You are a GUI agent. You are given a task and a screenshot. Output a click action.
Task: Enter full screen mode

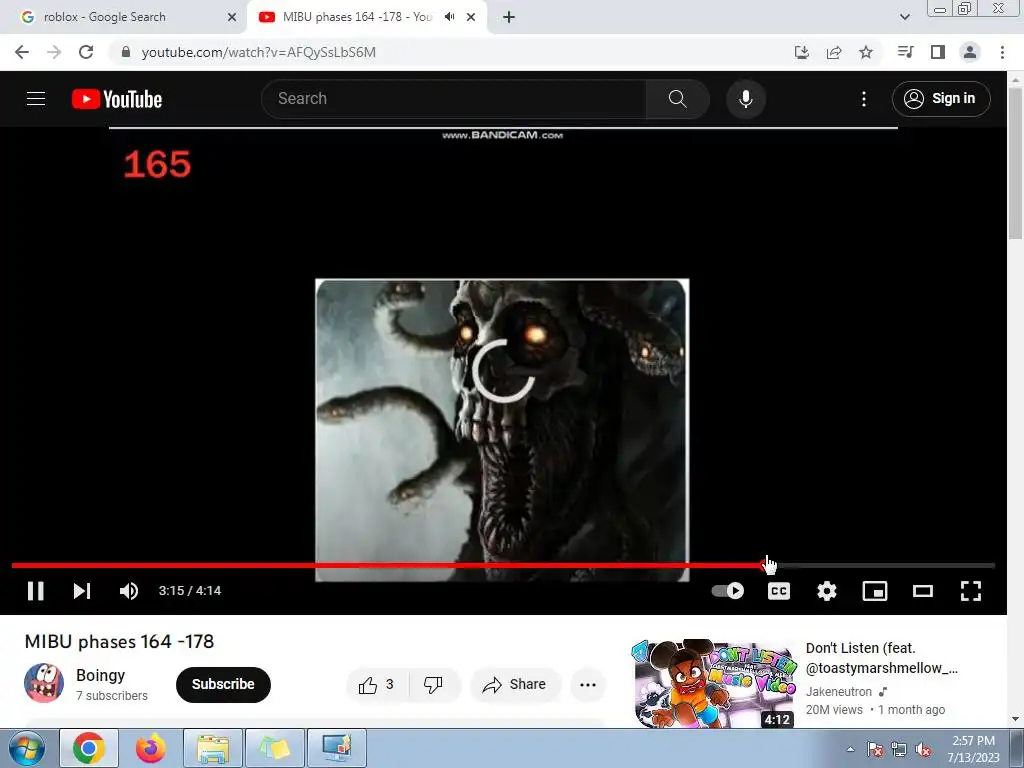tap(971, 591)
